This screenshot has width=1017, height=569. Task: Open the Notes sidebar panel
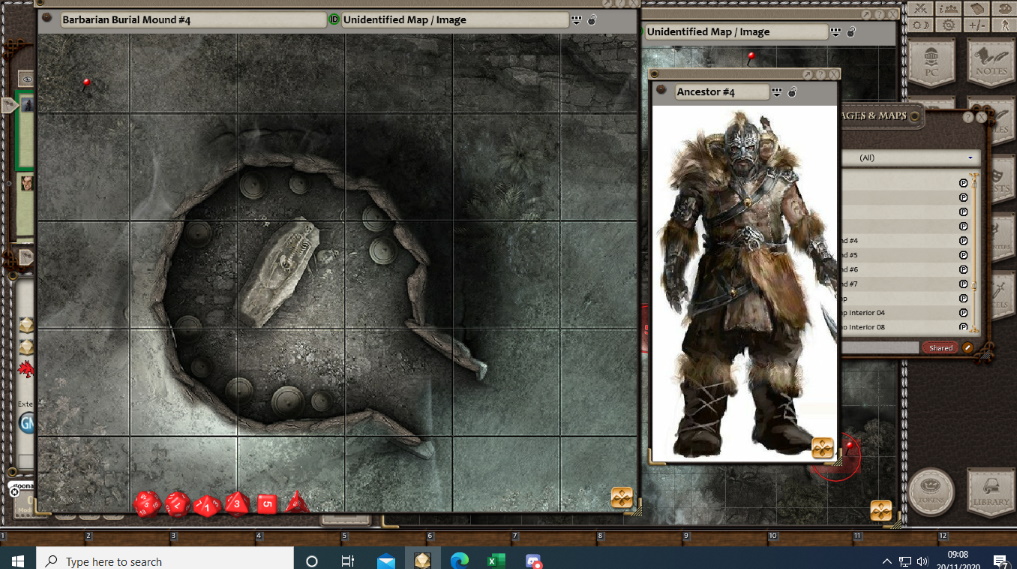click(989, 63)
